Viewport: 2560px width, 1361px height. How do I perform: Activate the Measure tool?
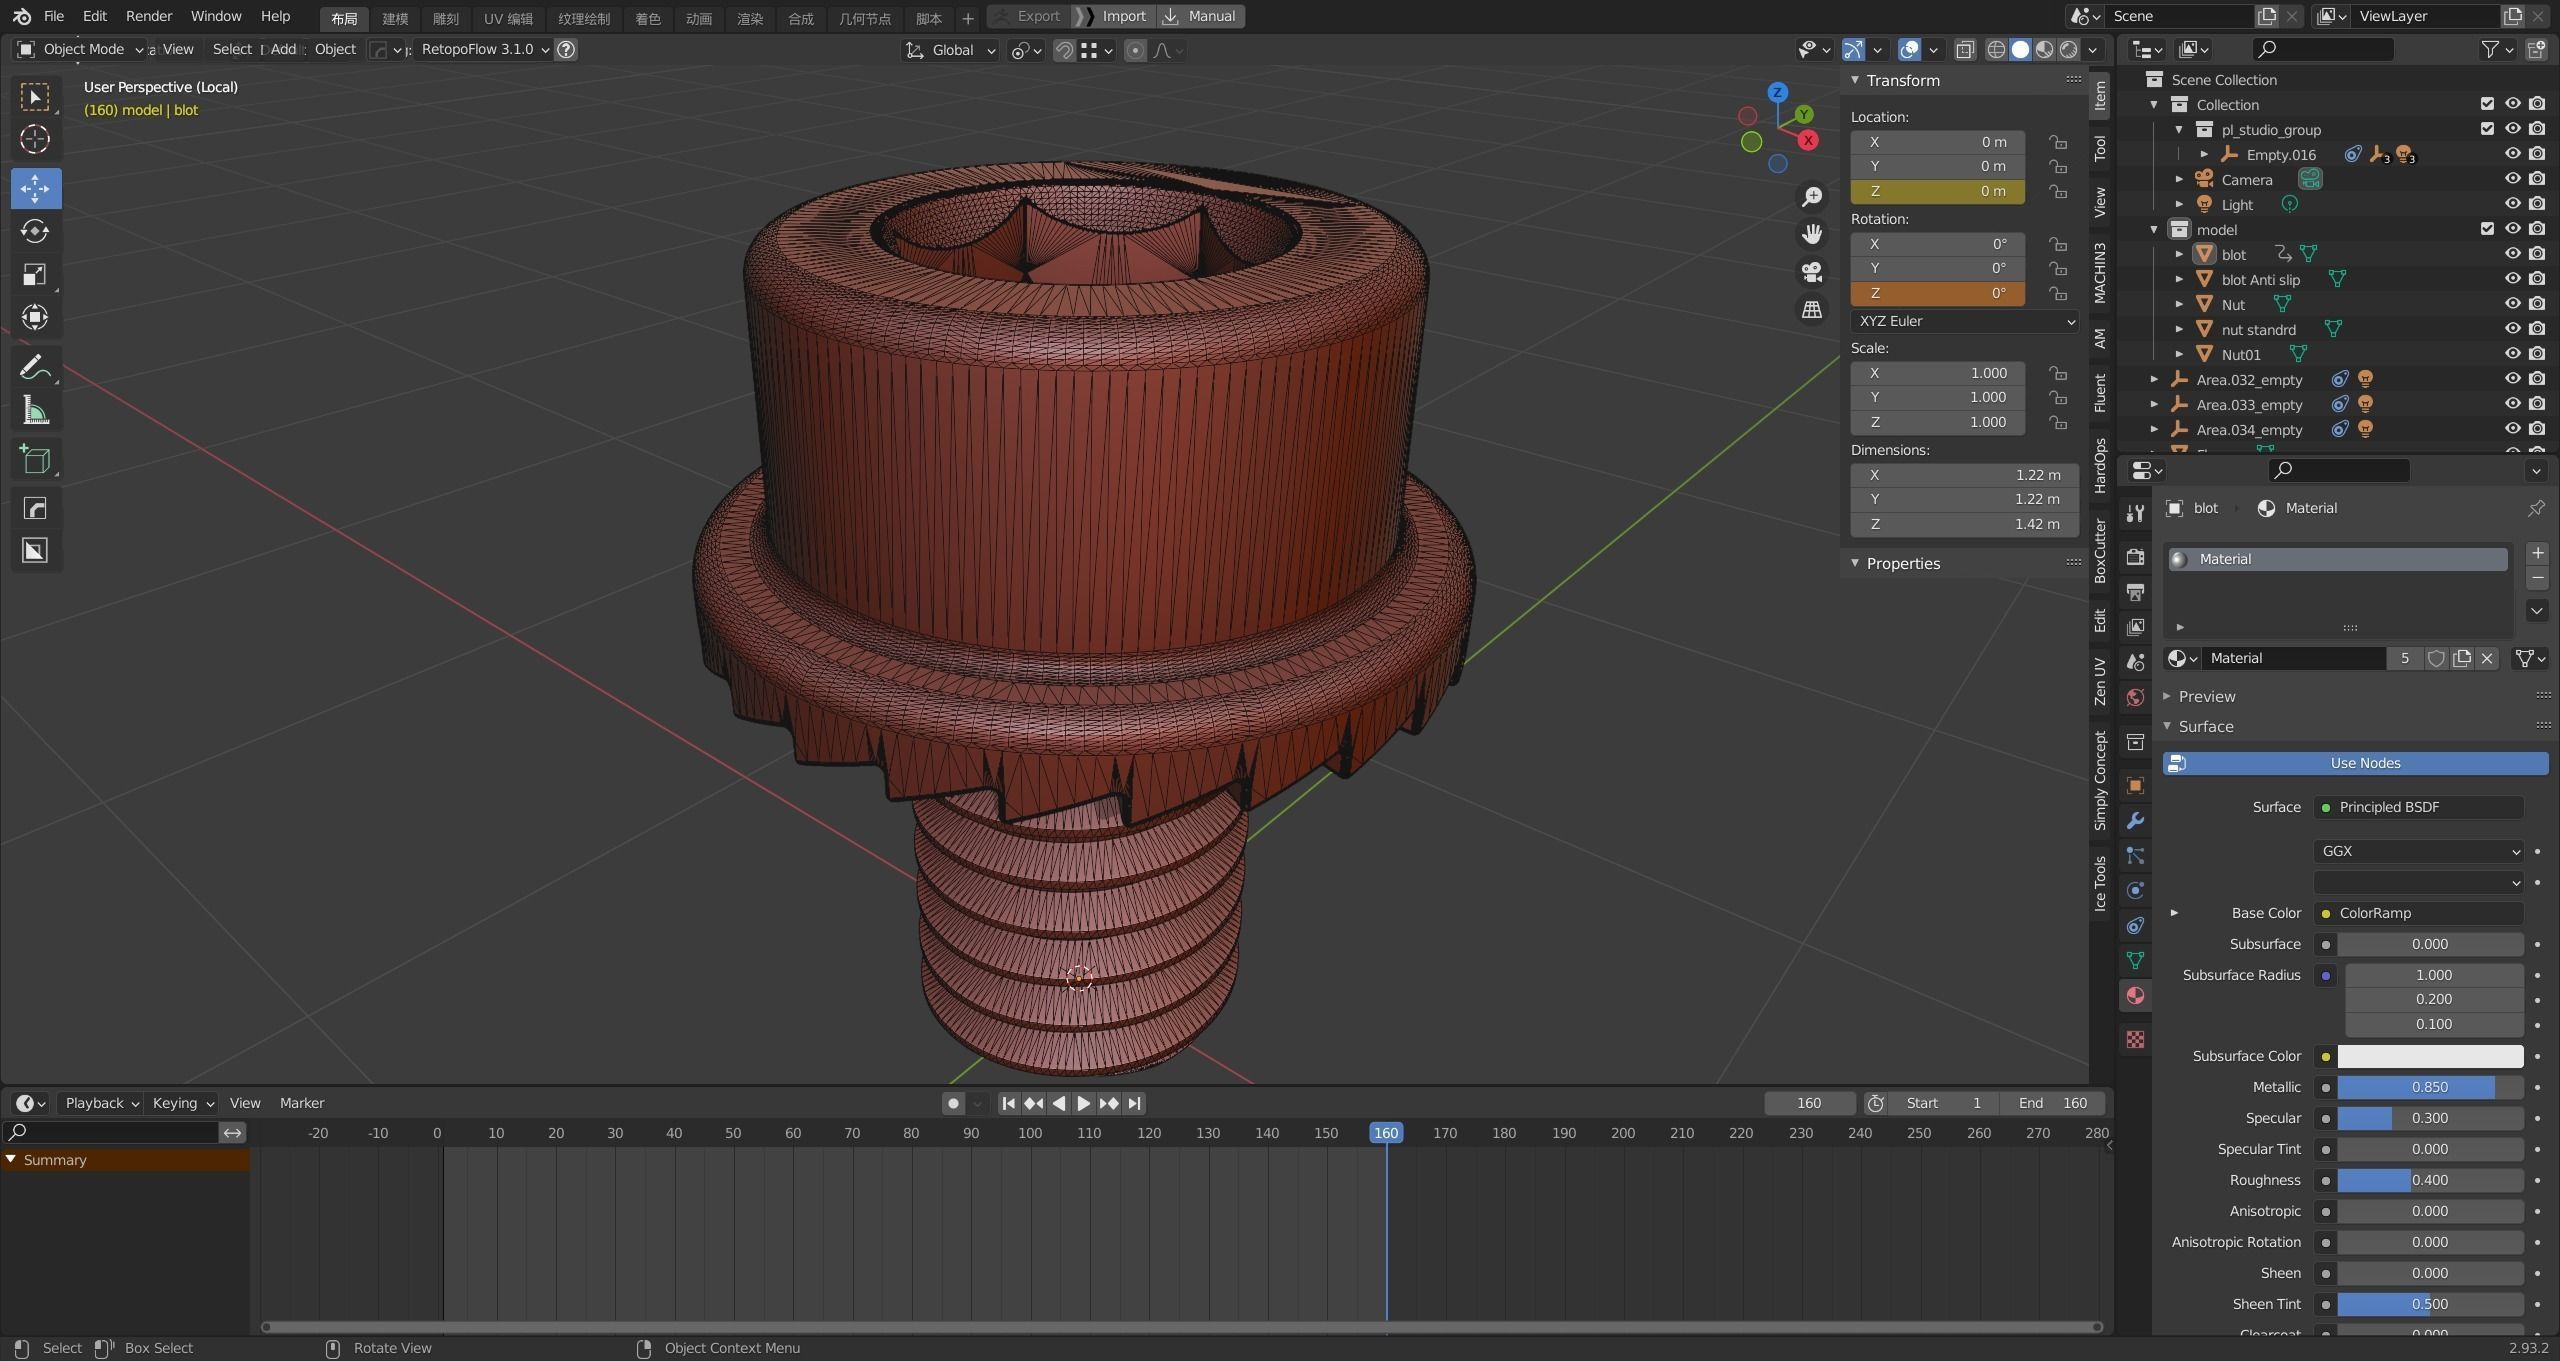(35, 410)
